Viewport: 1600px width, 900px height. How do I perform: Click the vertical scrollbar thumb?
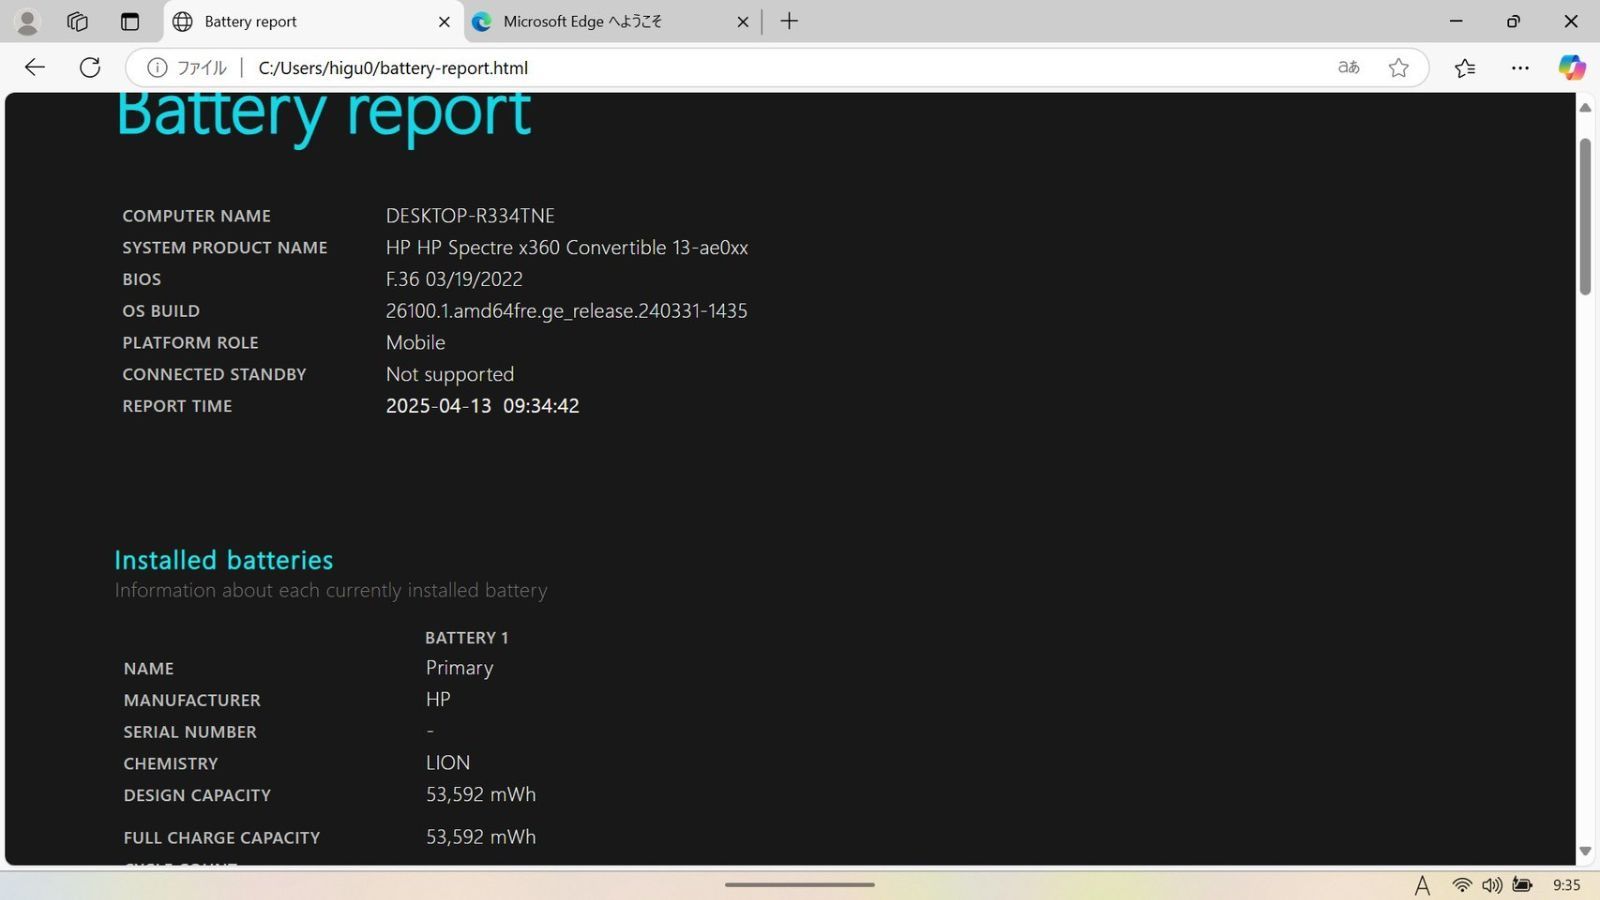point(1585,217)
